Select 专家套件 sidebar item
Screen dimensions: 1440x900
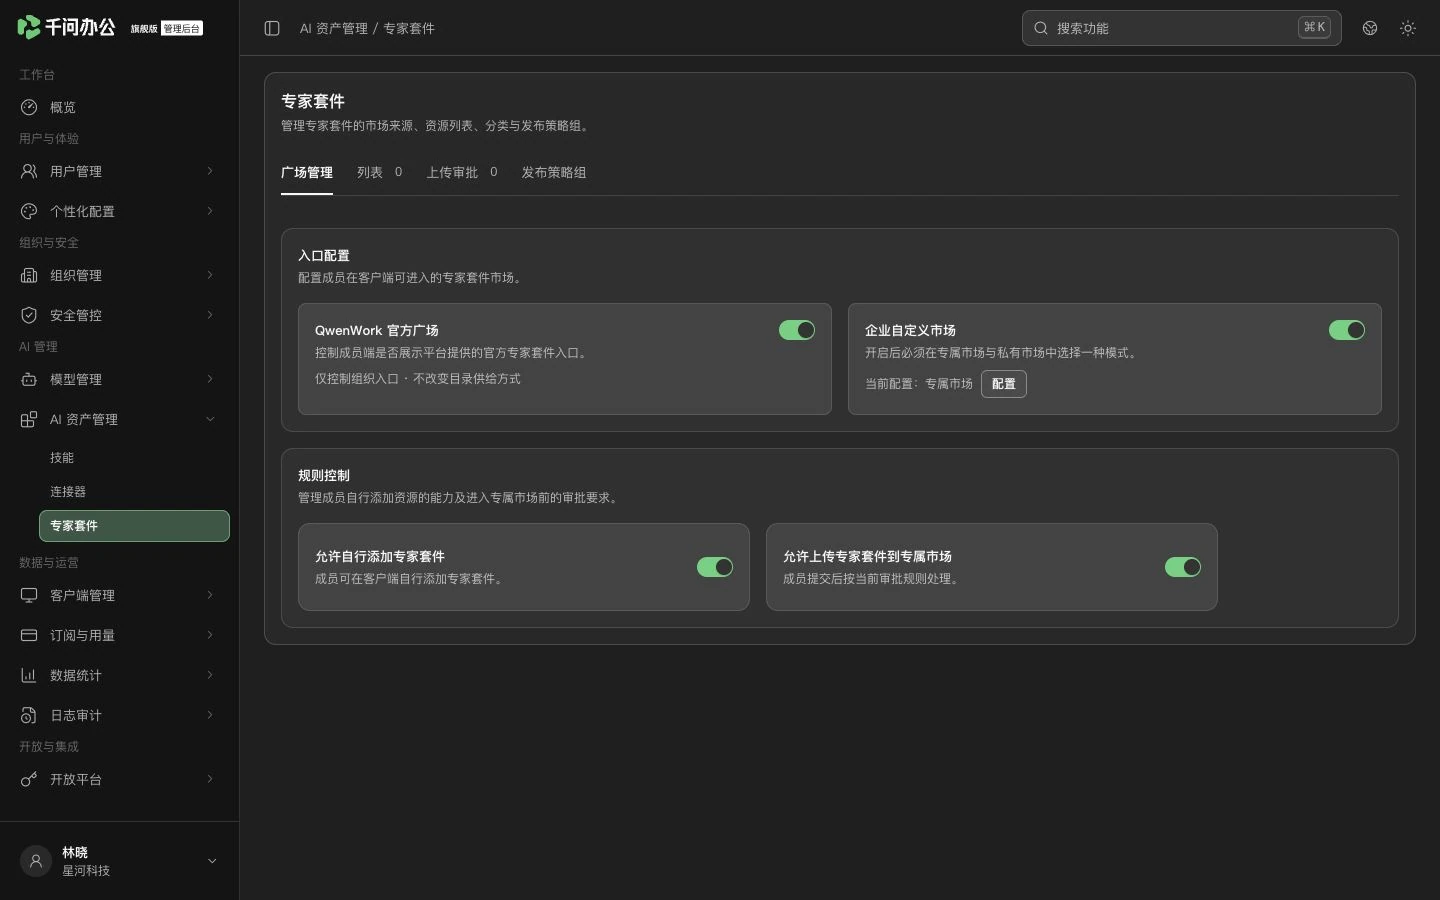134,526
